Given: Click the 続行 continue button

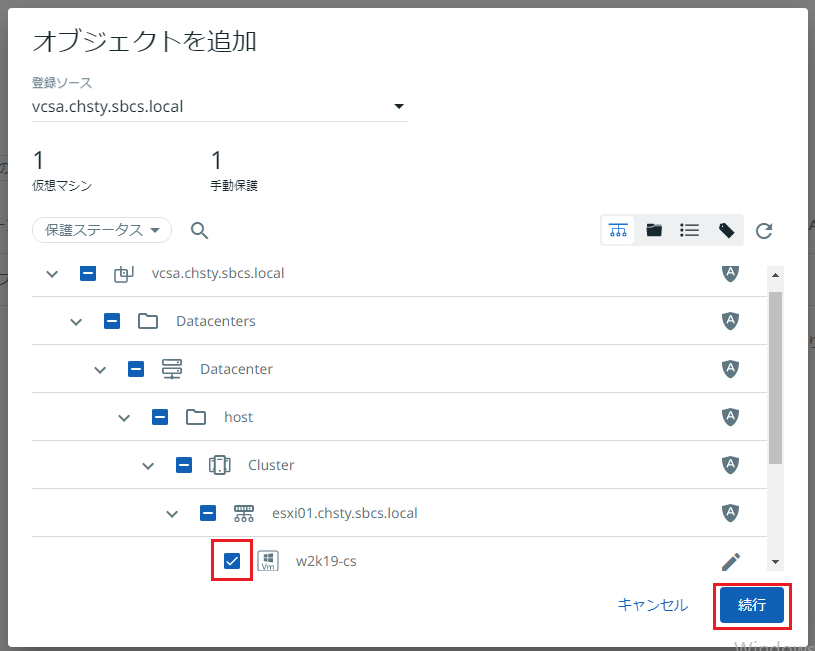Looking at the screenshot, I should click(x=752, y=605).
